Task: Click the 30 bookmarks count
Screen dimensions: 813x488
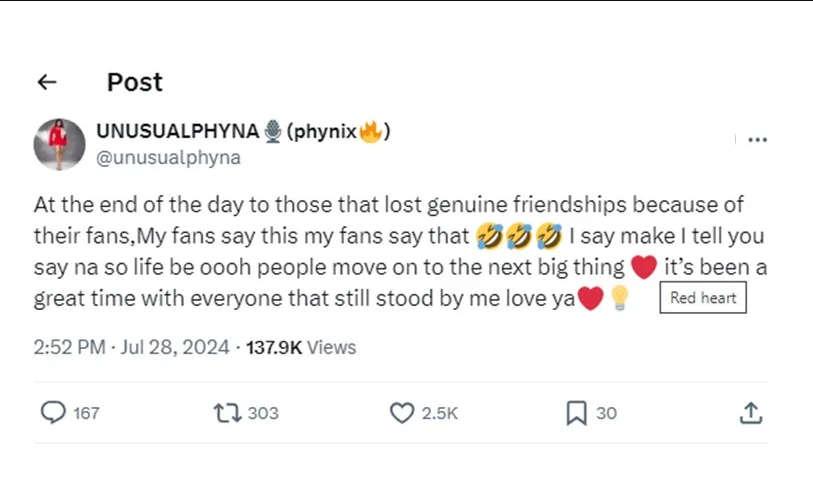Action: click(607, 413)
